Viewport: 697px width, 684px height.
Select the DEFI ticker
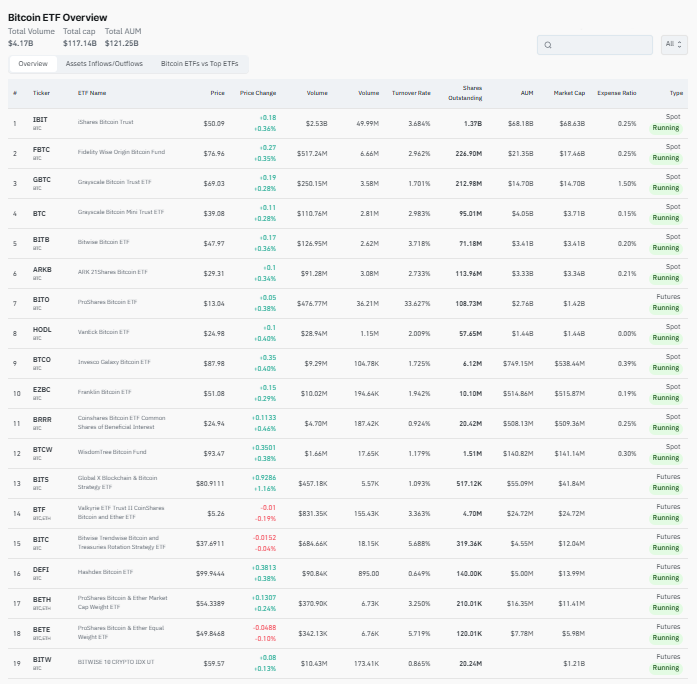click(x=41, y=569)
